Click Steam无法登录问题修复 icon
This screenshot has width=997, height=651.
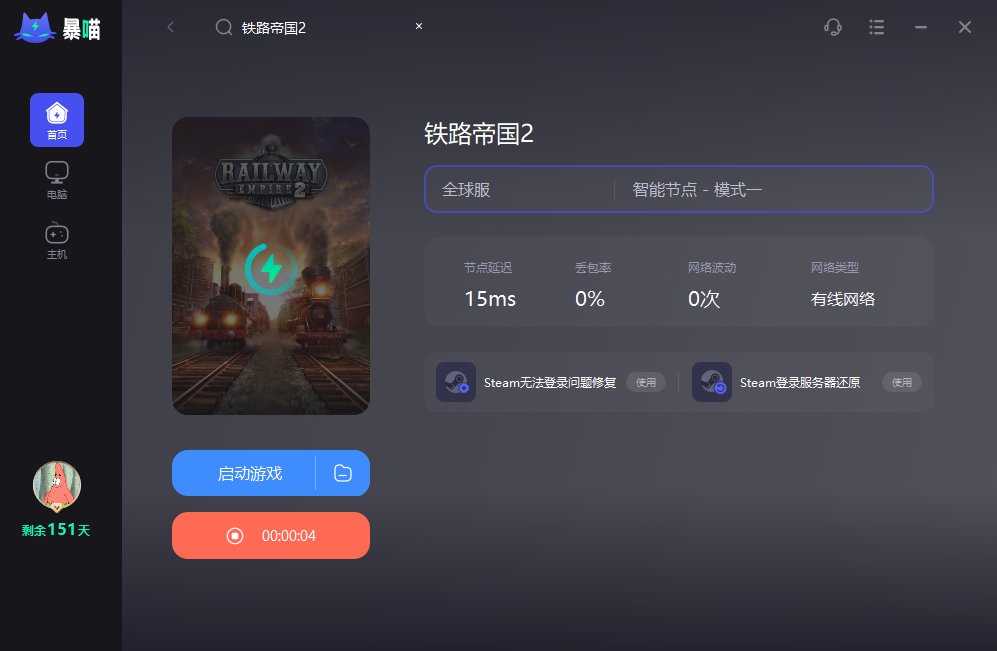[x=456, y=382]
